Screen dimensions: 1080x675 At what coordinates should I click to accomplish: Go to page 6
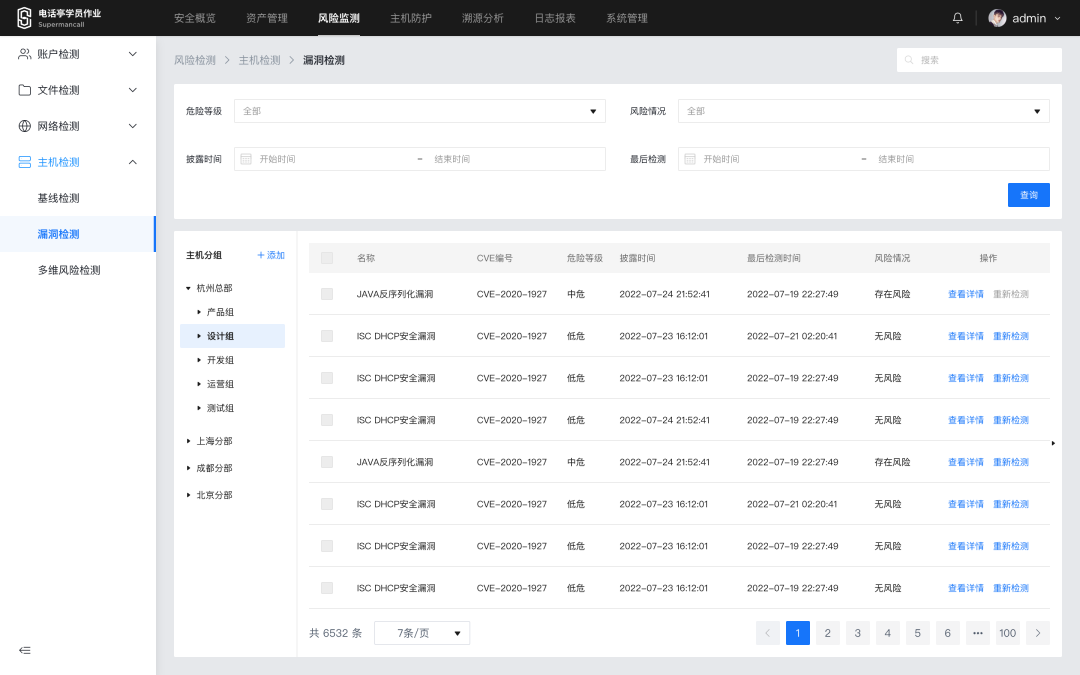947,633
